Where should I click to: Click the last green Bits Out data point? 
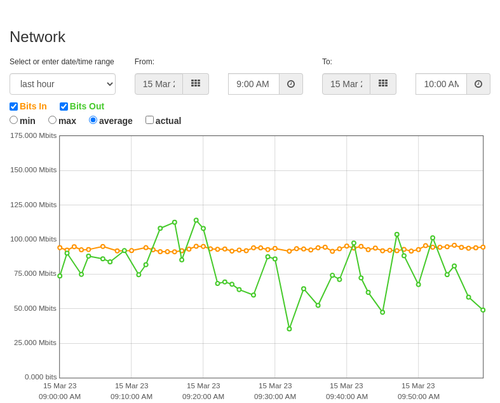pyautogui.click(x=483, y=310)
